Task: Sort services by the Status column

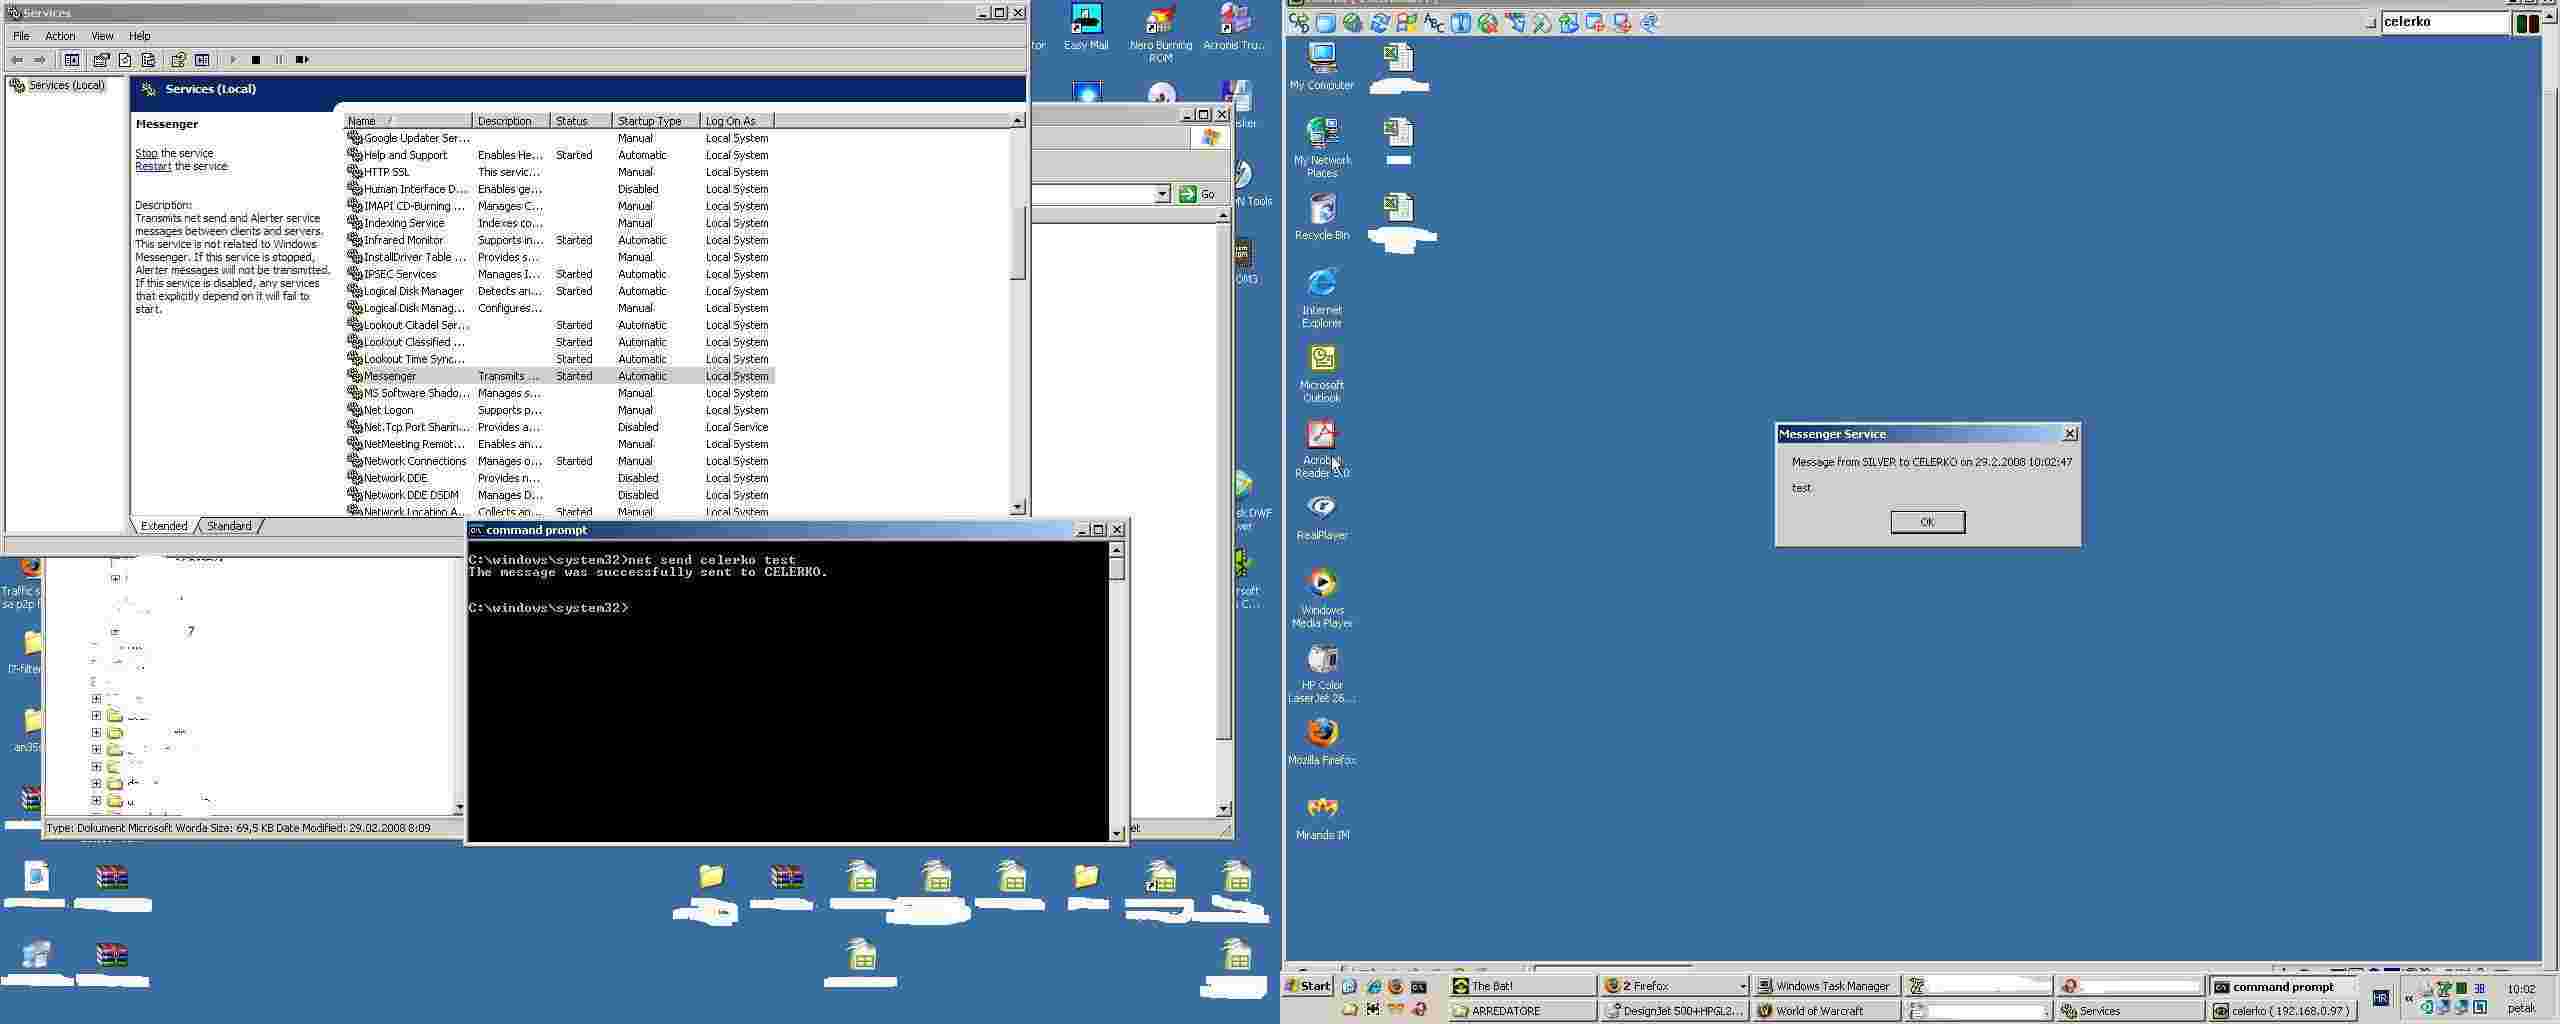Action: click(x=581, y=121)
